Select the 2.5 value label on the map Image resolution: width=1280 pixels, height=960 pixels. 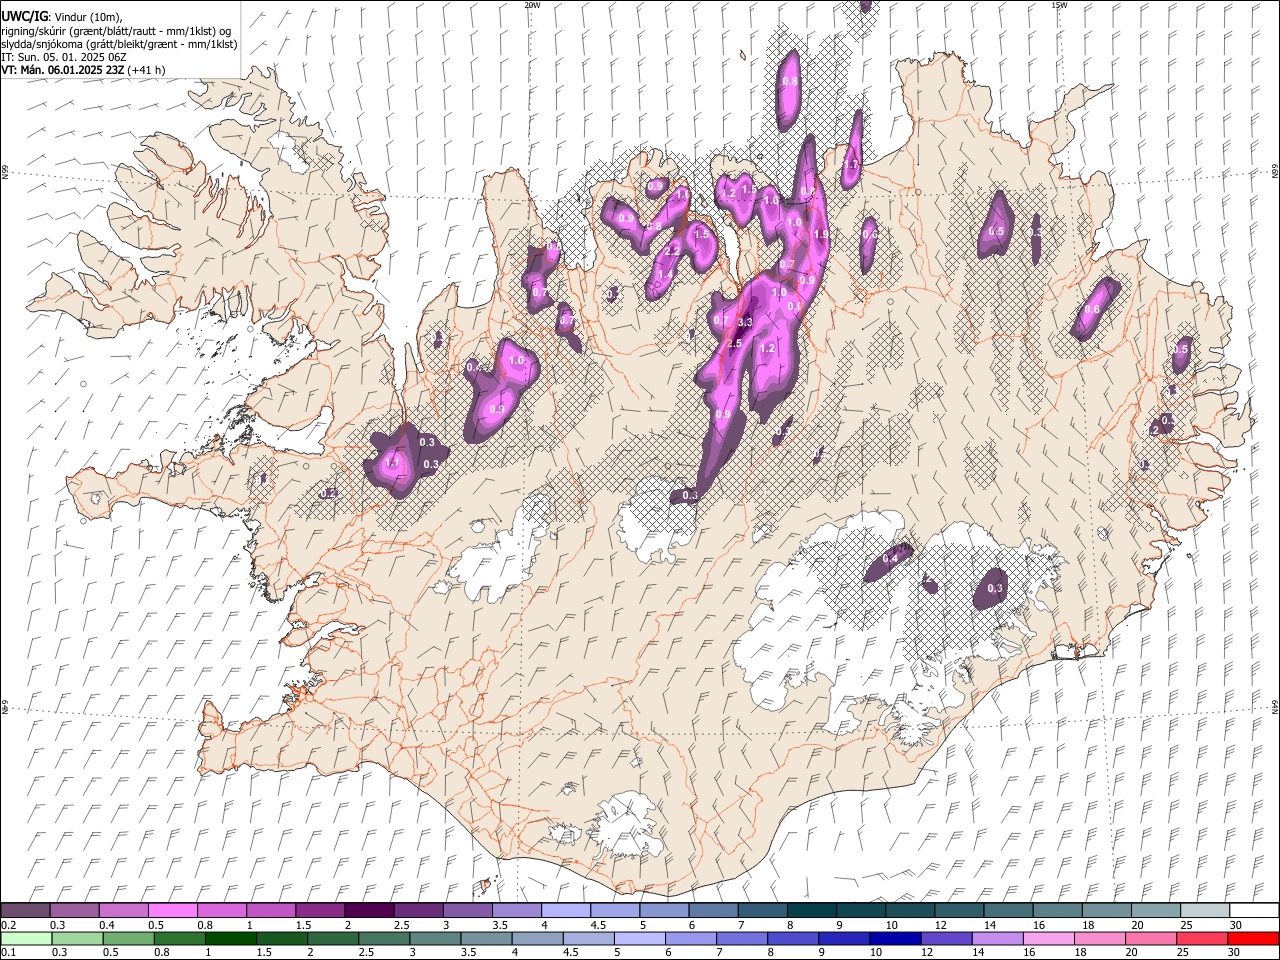point(734,344)
